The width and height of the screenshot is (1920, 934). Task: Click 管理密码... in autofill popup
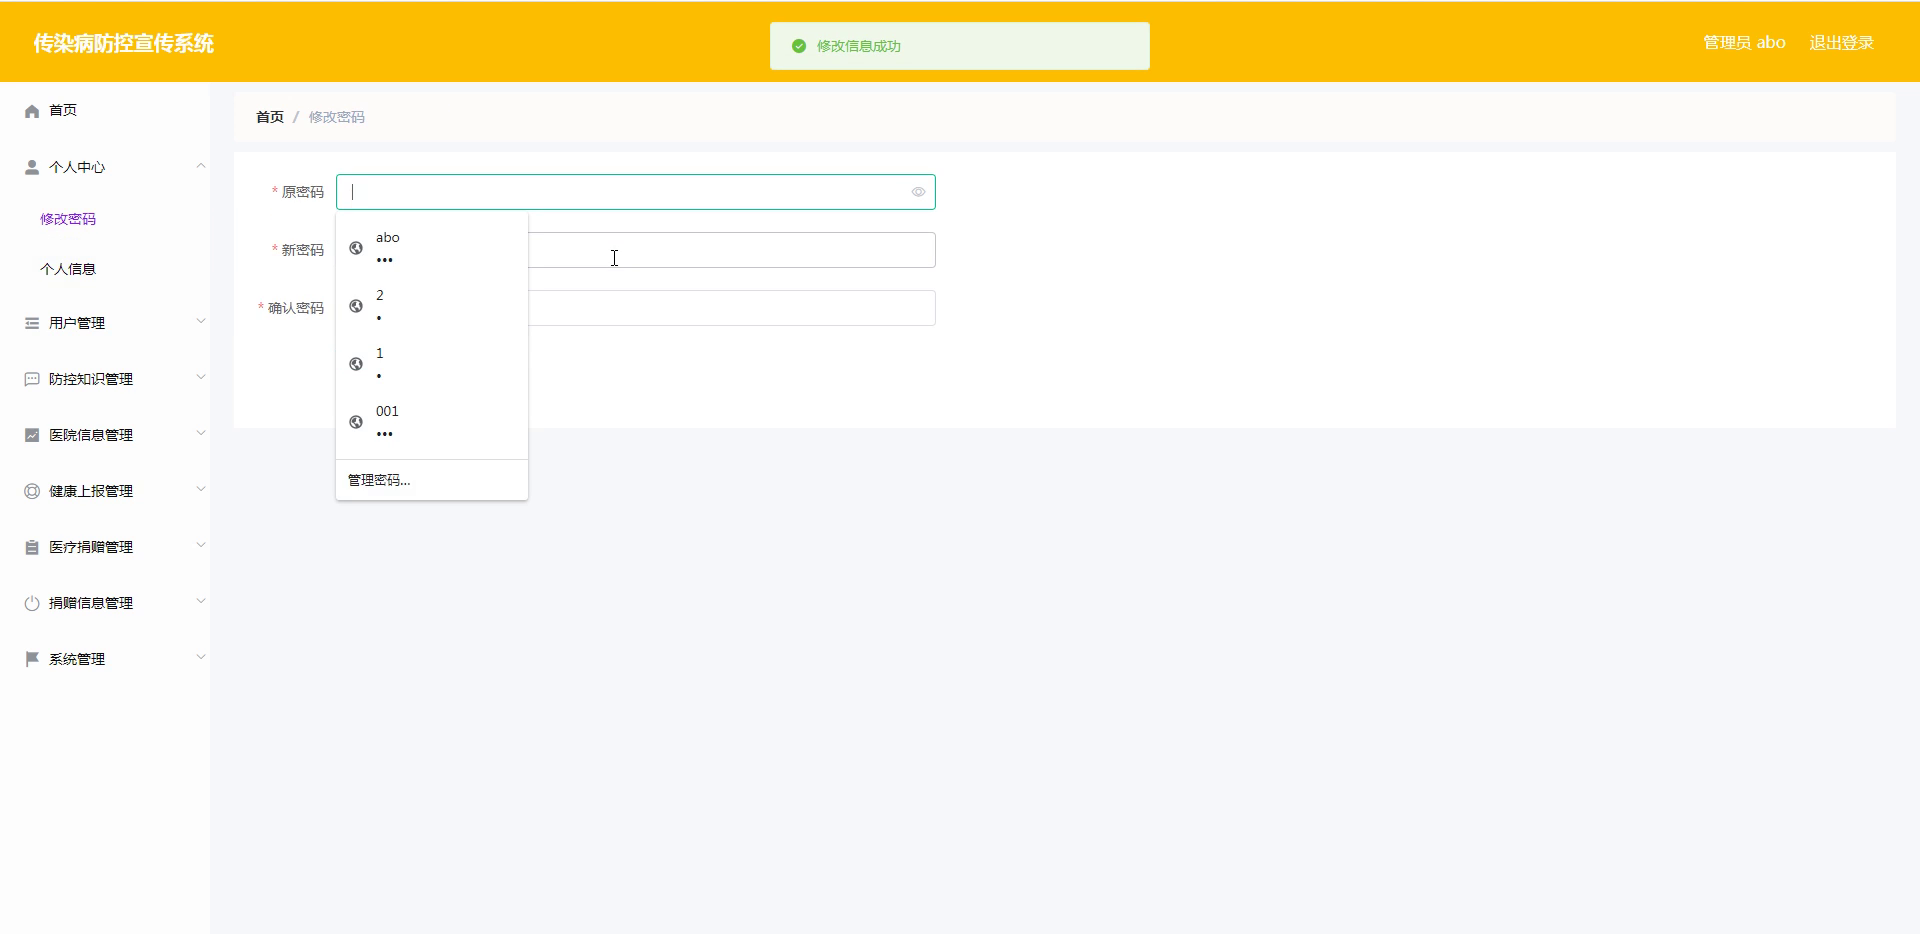(379, 480)
